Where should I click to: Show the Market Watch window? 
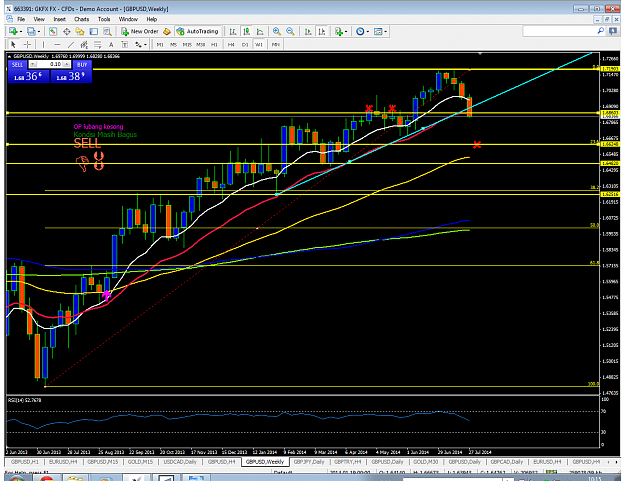(x=53, y=31)
